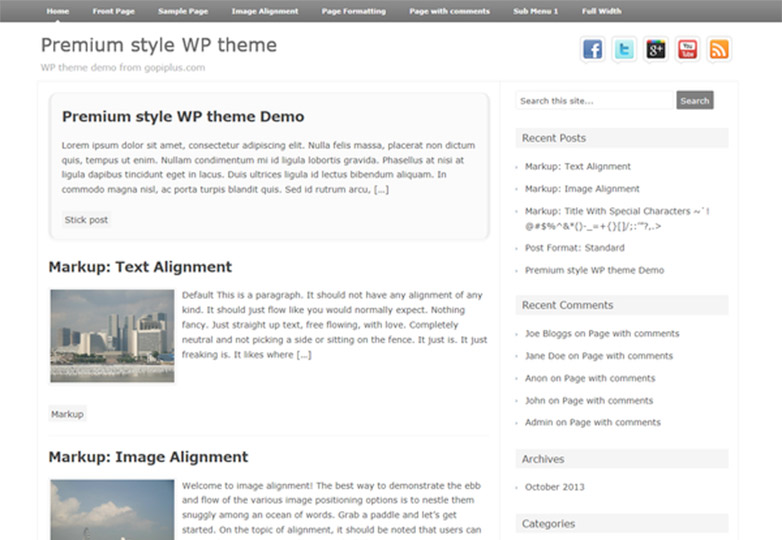
Task: Click the Recent Comments widget heading
Action: [x=622, y=305]
